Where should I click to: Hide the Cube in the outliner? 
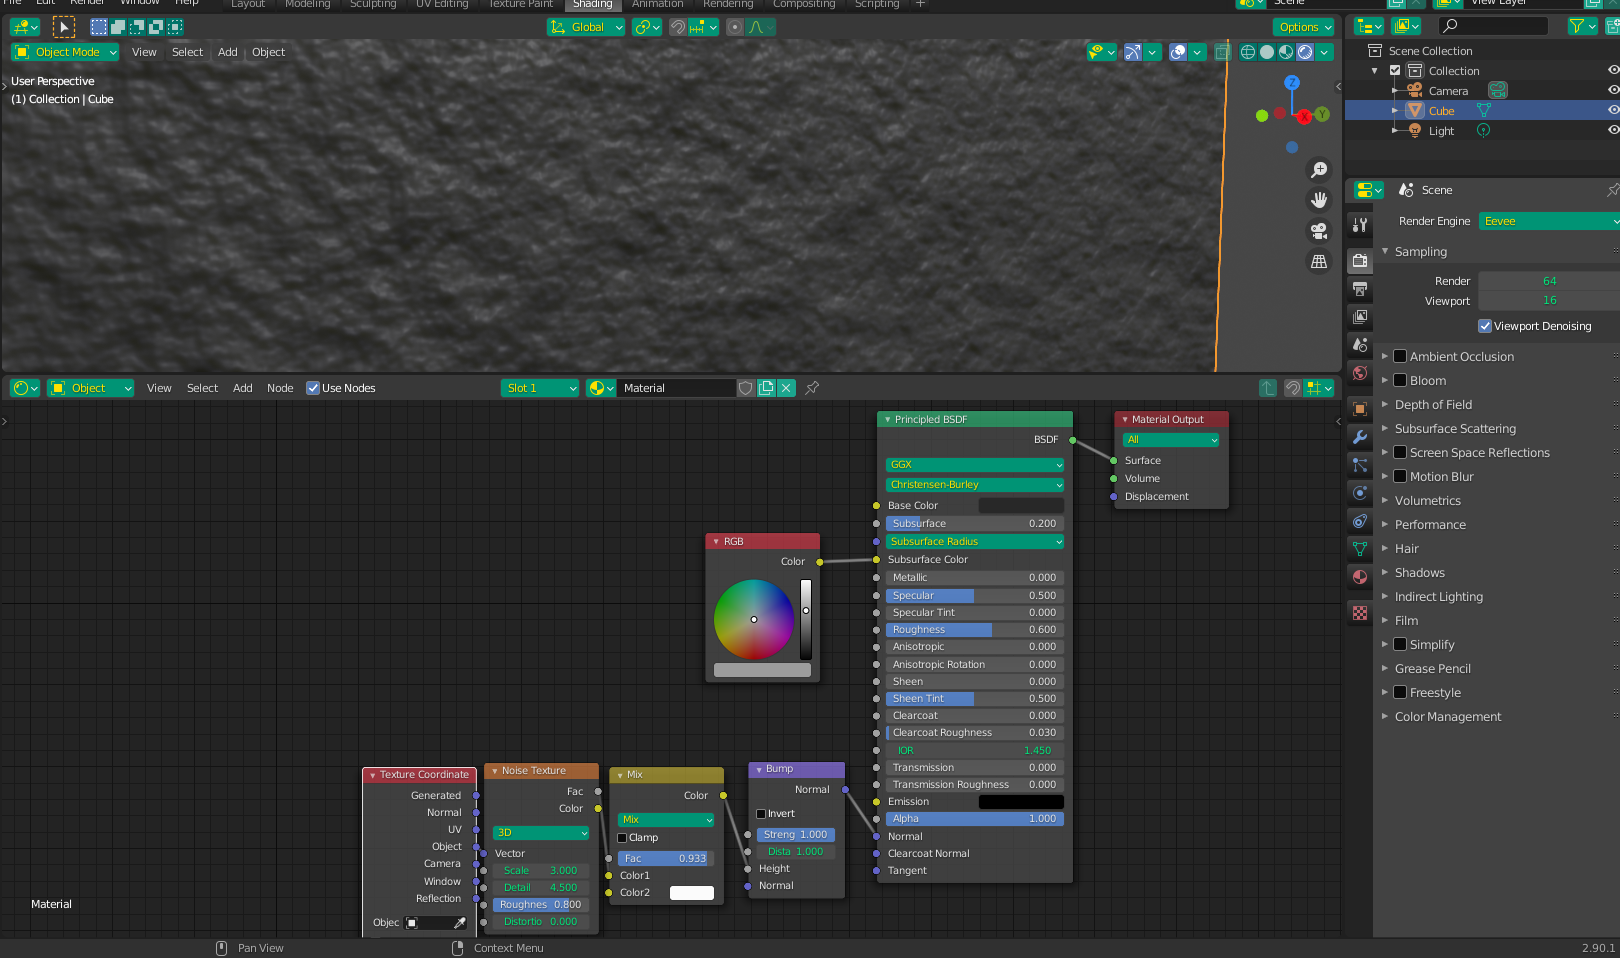coord(1612,110)
